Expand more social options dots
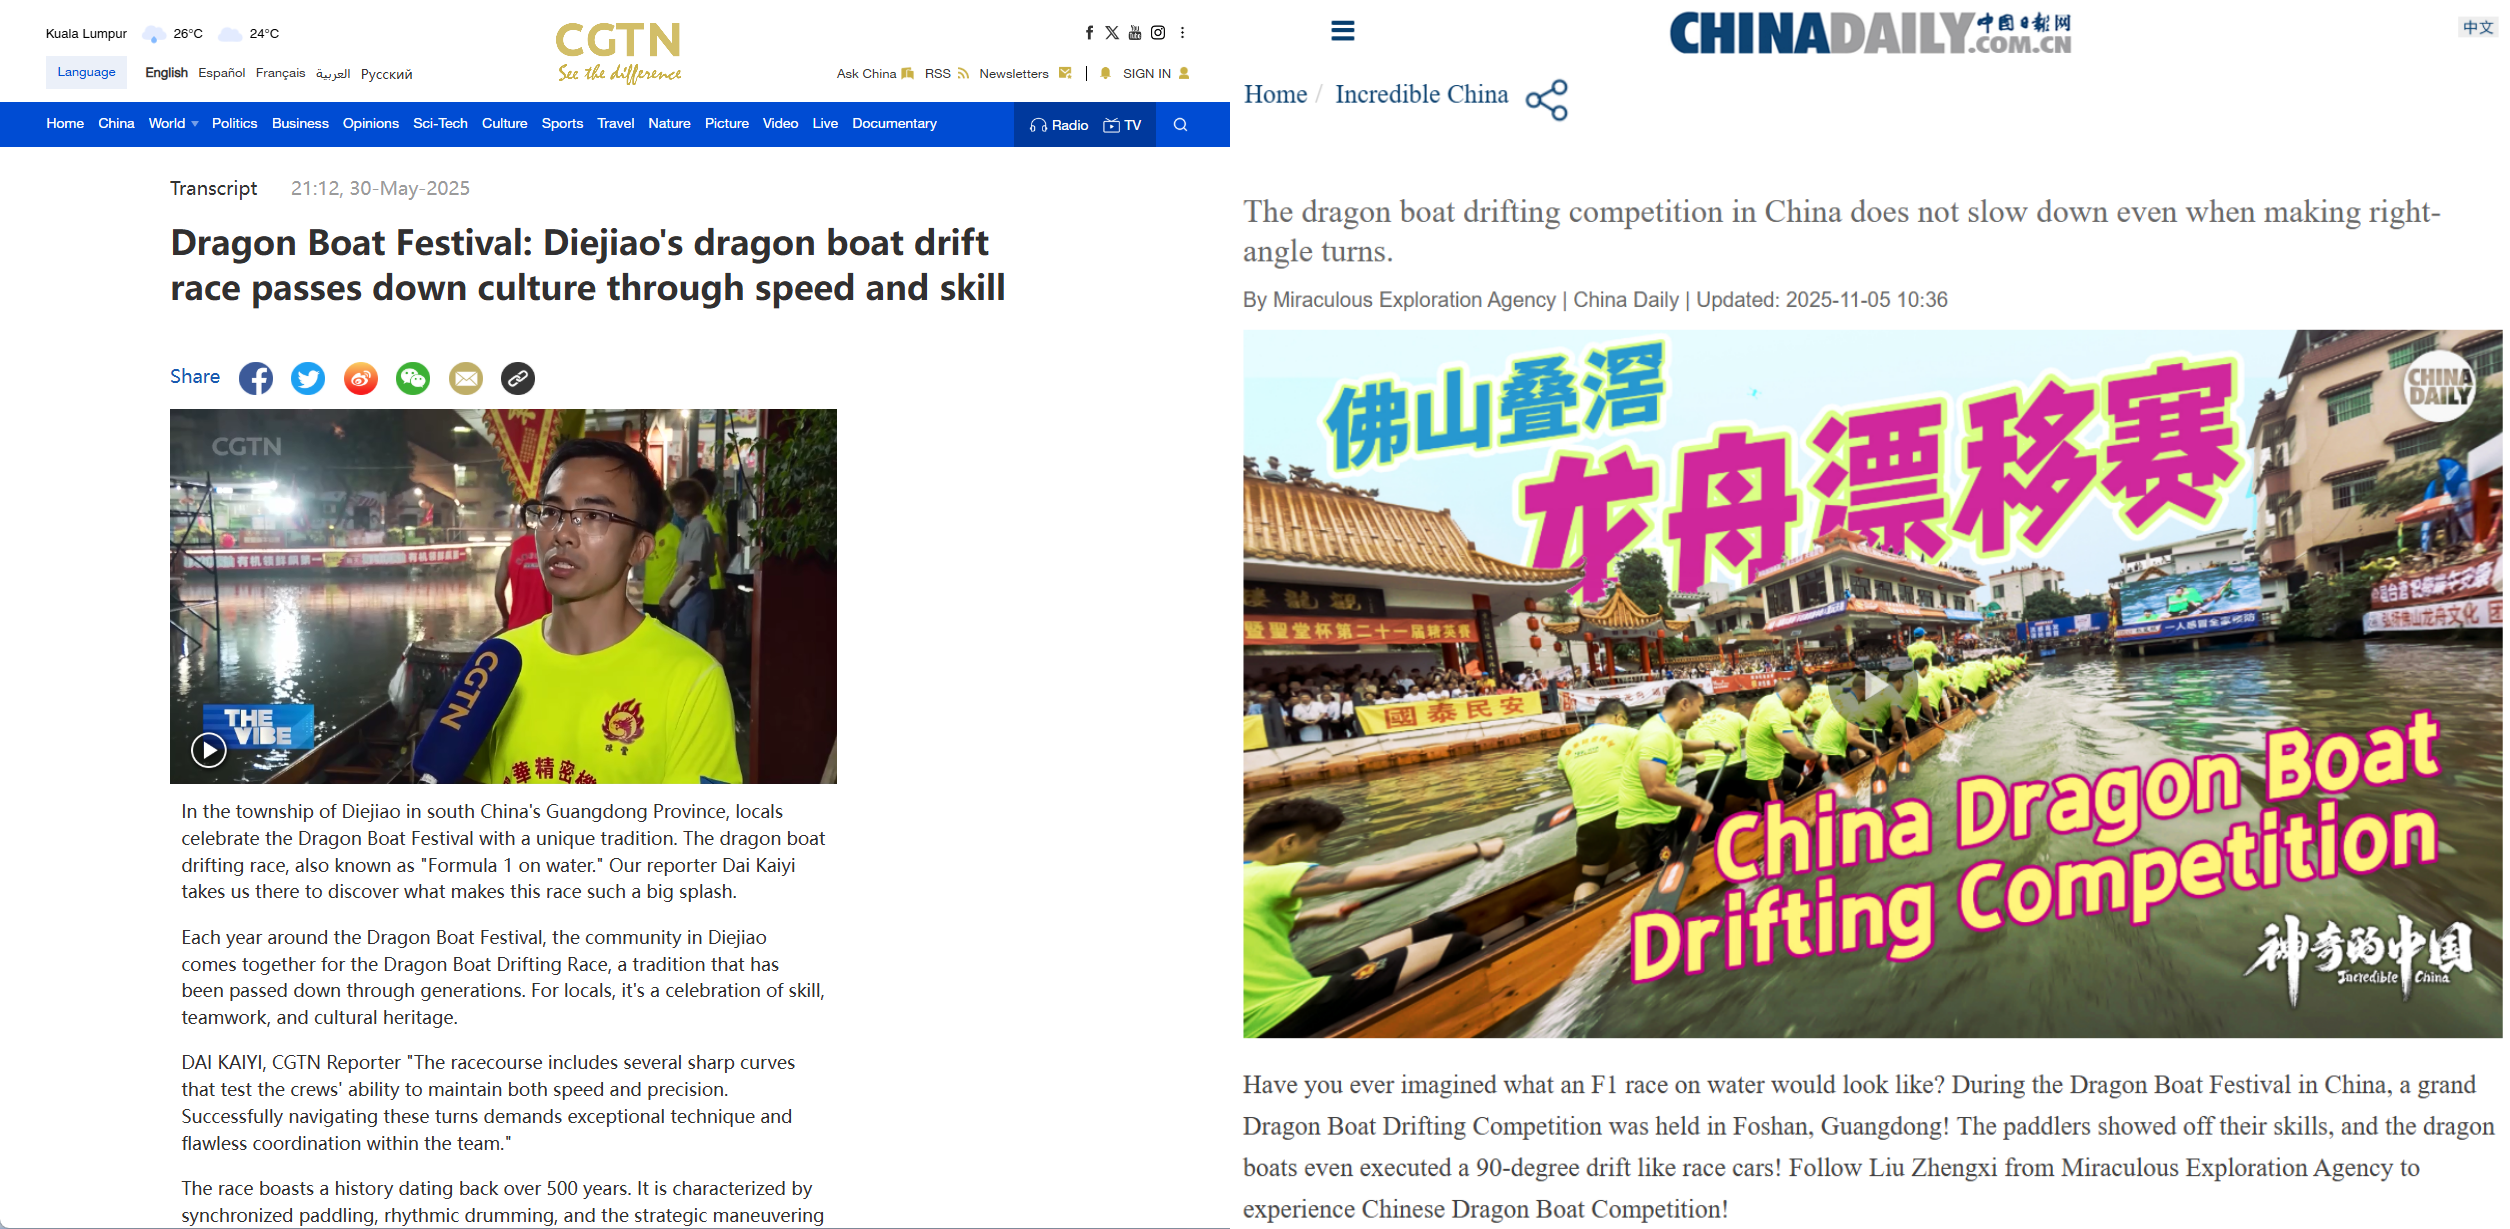This screenshot has height=1229, width=2510. [1182, 33]
